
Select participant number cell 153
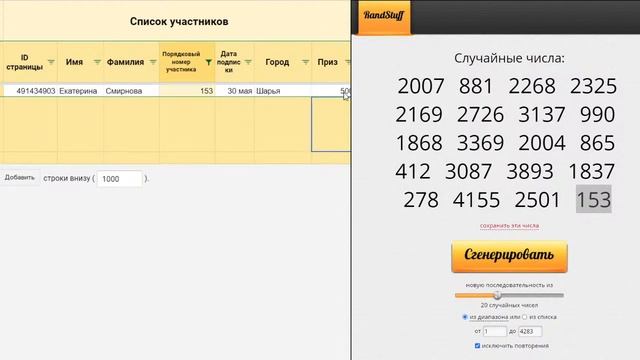coord(187,91)
